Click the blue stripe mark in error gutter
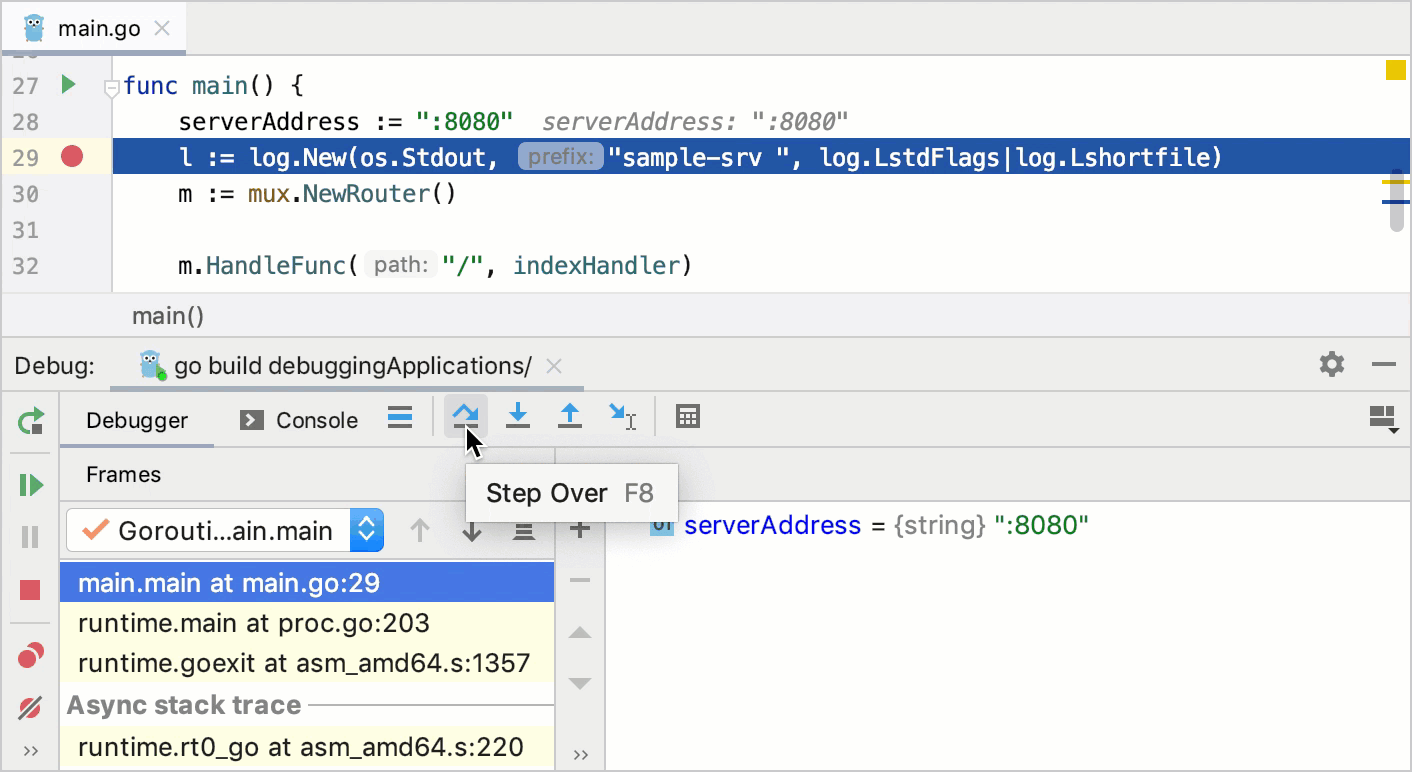 pos(1395,201)
